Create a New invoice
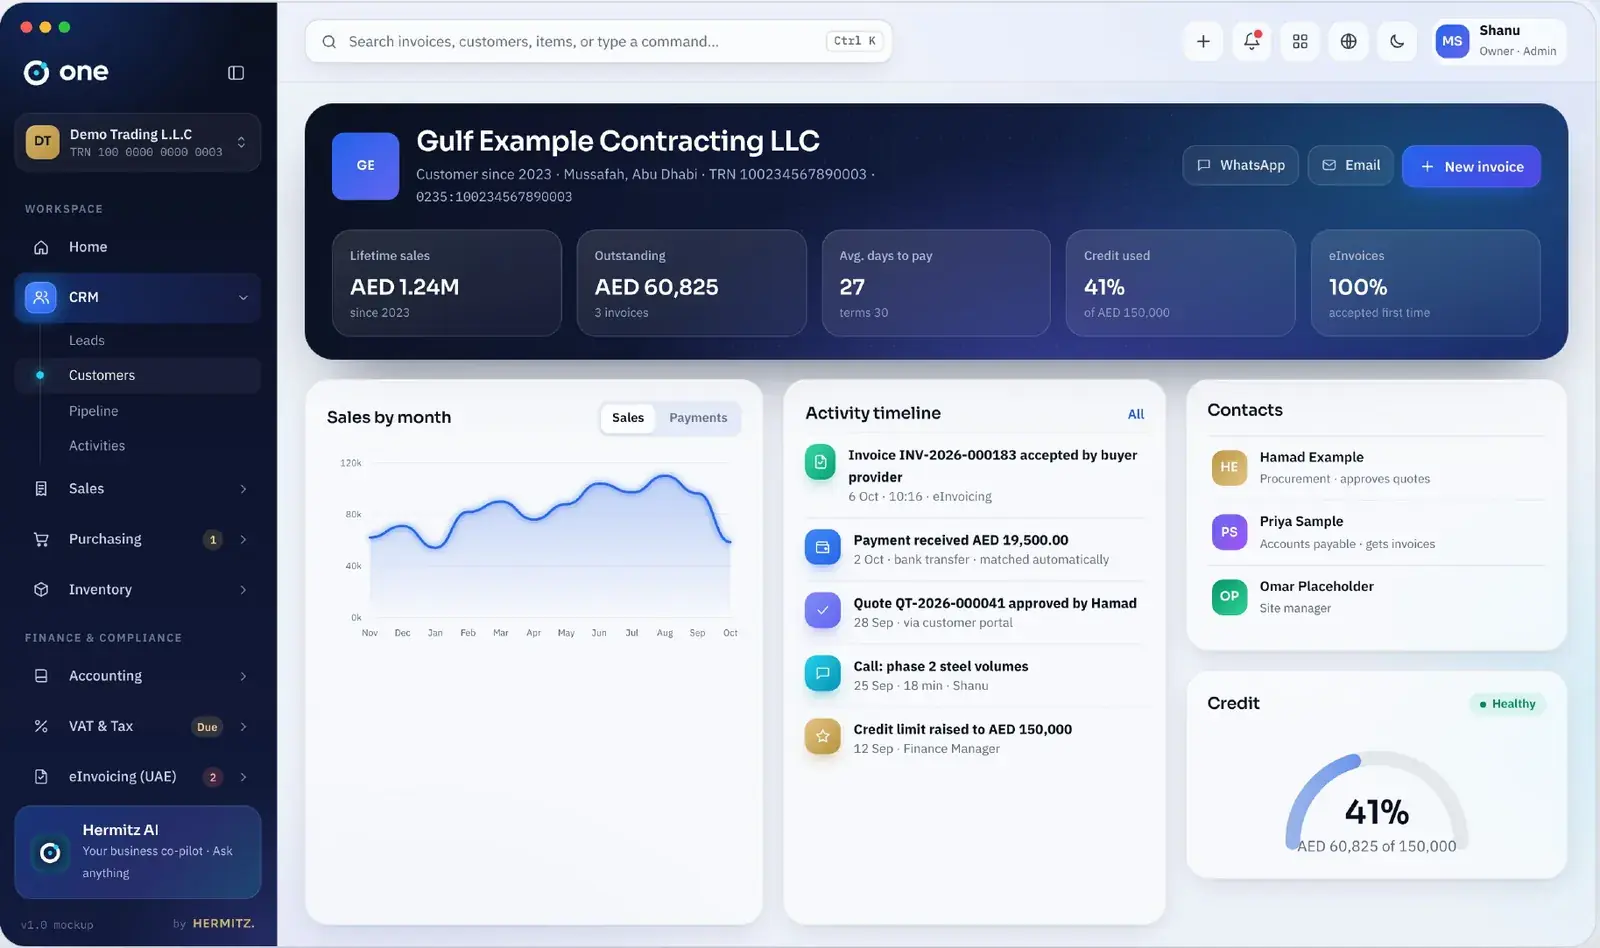1600x948 pixels. pos(1471,166)
